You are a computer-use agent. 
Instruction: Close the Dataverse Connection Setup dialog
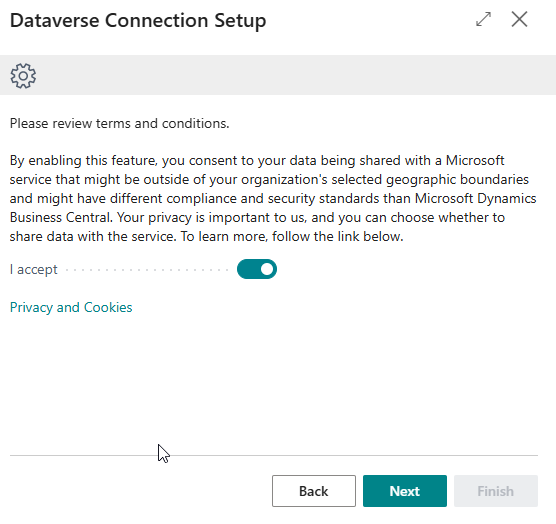[x=519, y=19]
